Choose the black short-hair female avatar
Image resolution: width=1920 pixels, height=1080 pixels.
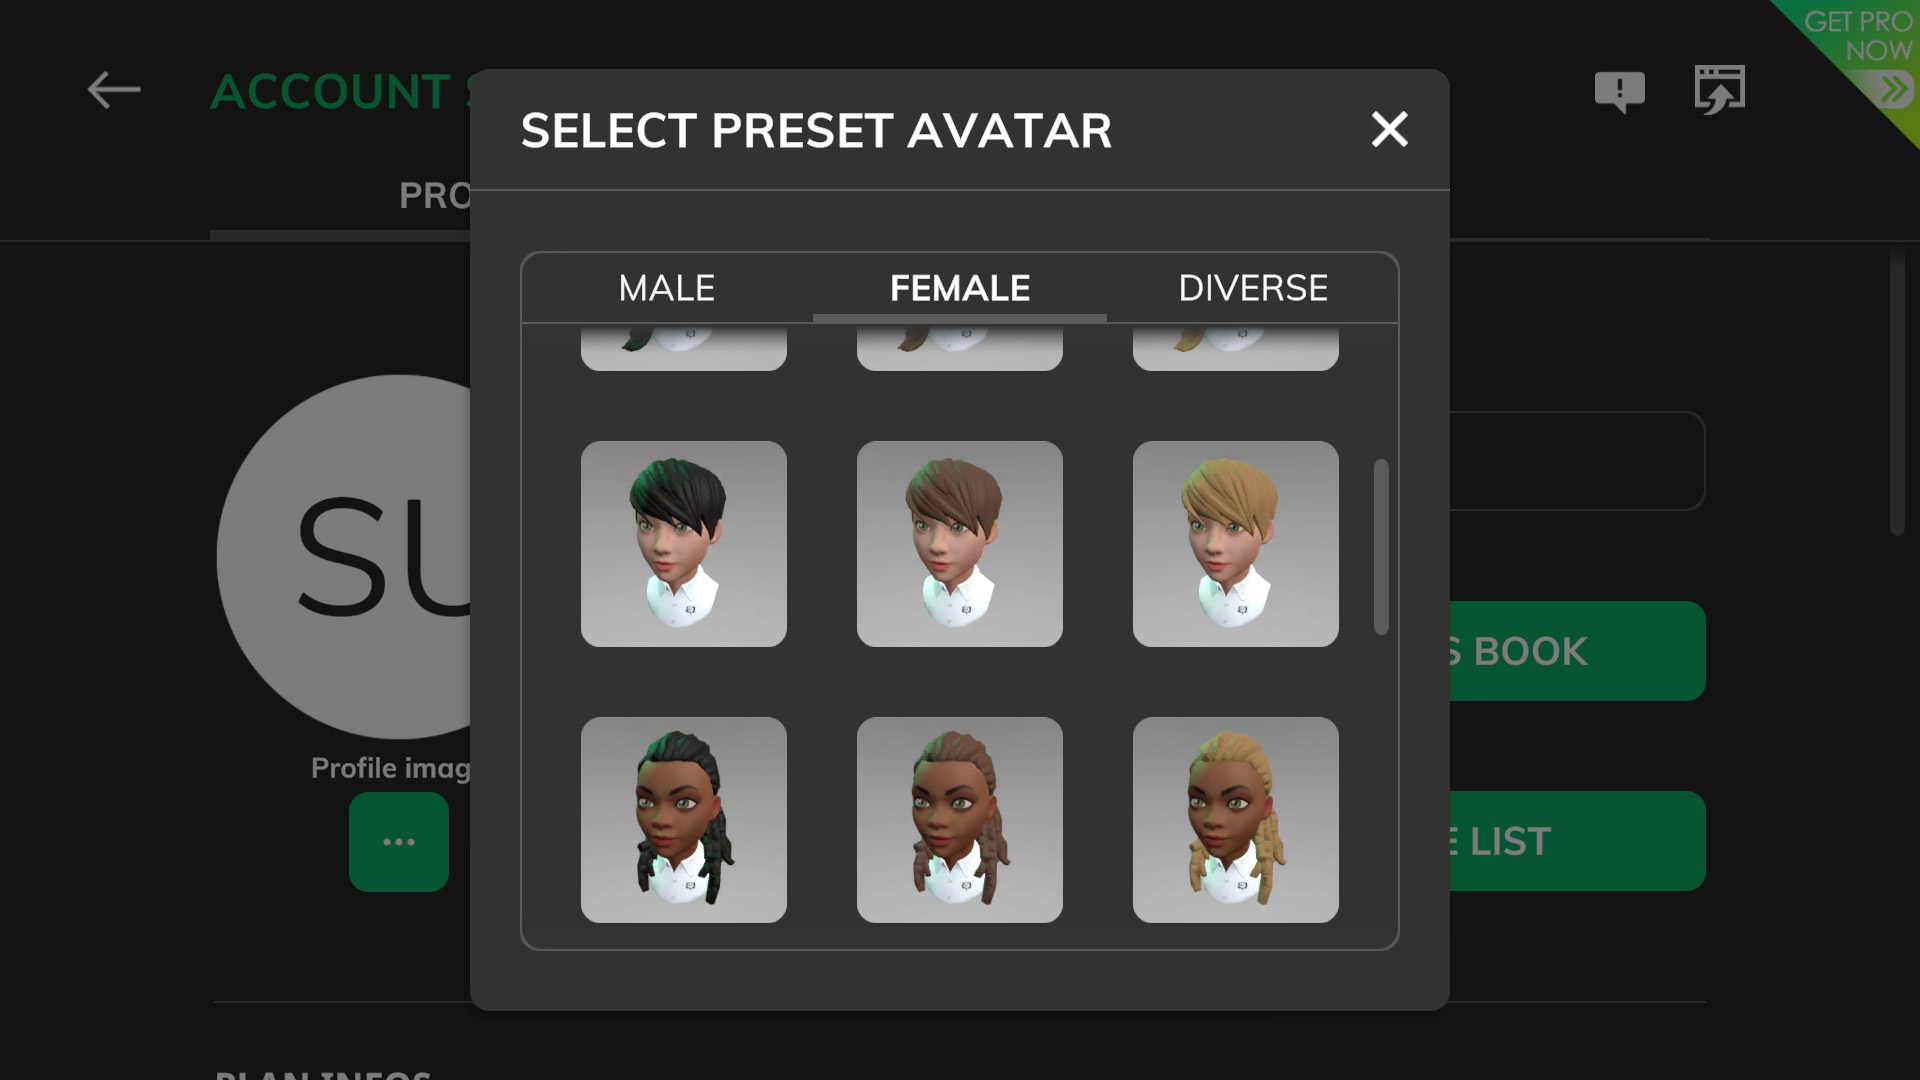click(684, 544)
